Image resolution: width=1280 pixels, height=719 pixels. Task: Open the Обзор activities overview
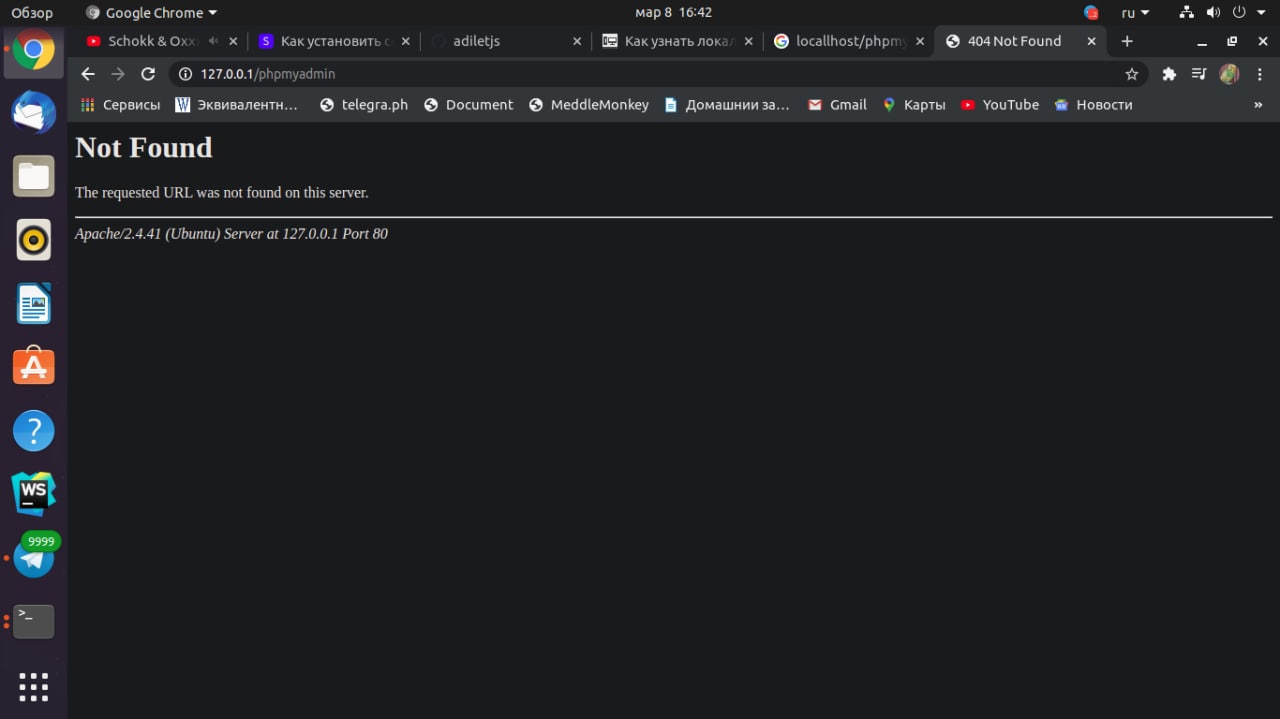pyautogui.click(x=32, y=13)
